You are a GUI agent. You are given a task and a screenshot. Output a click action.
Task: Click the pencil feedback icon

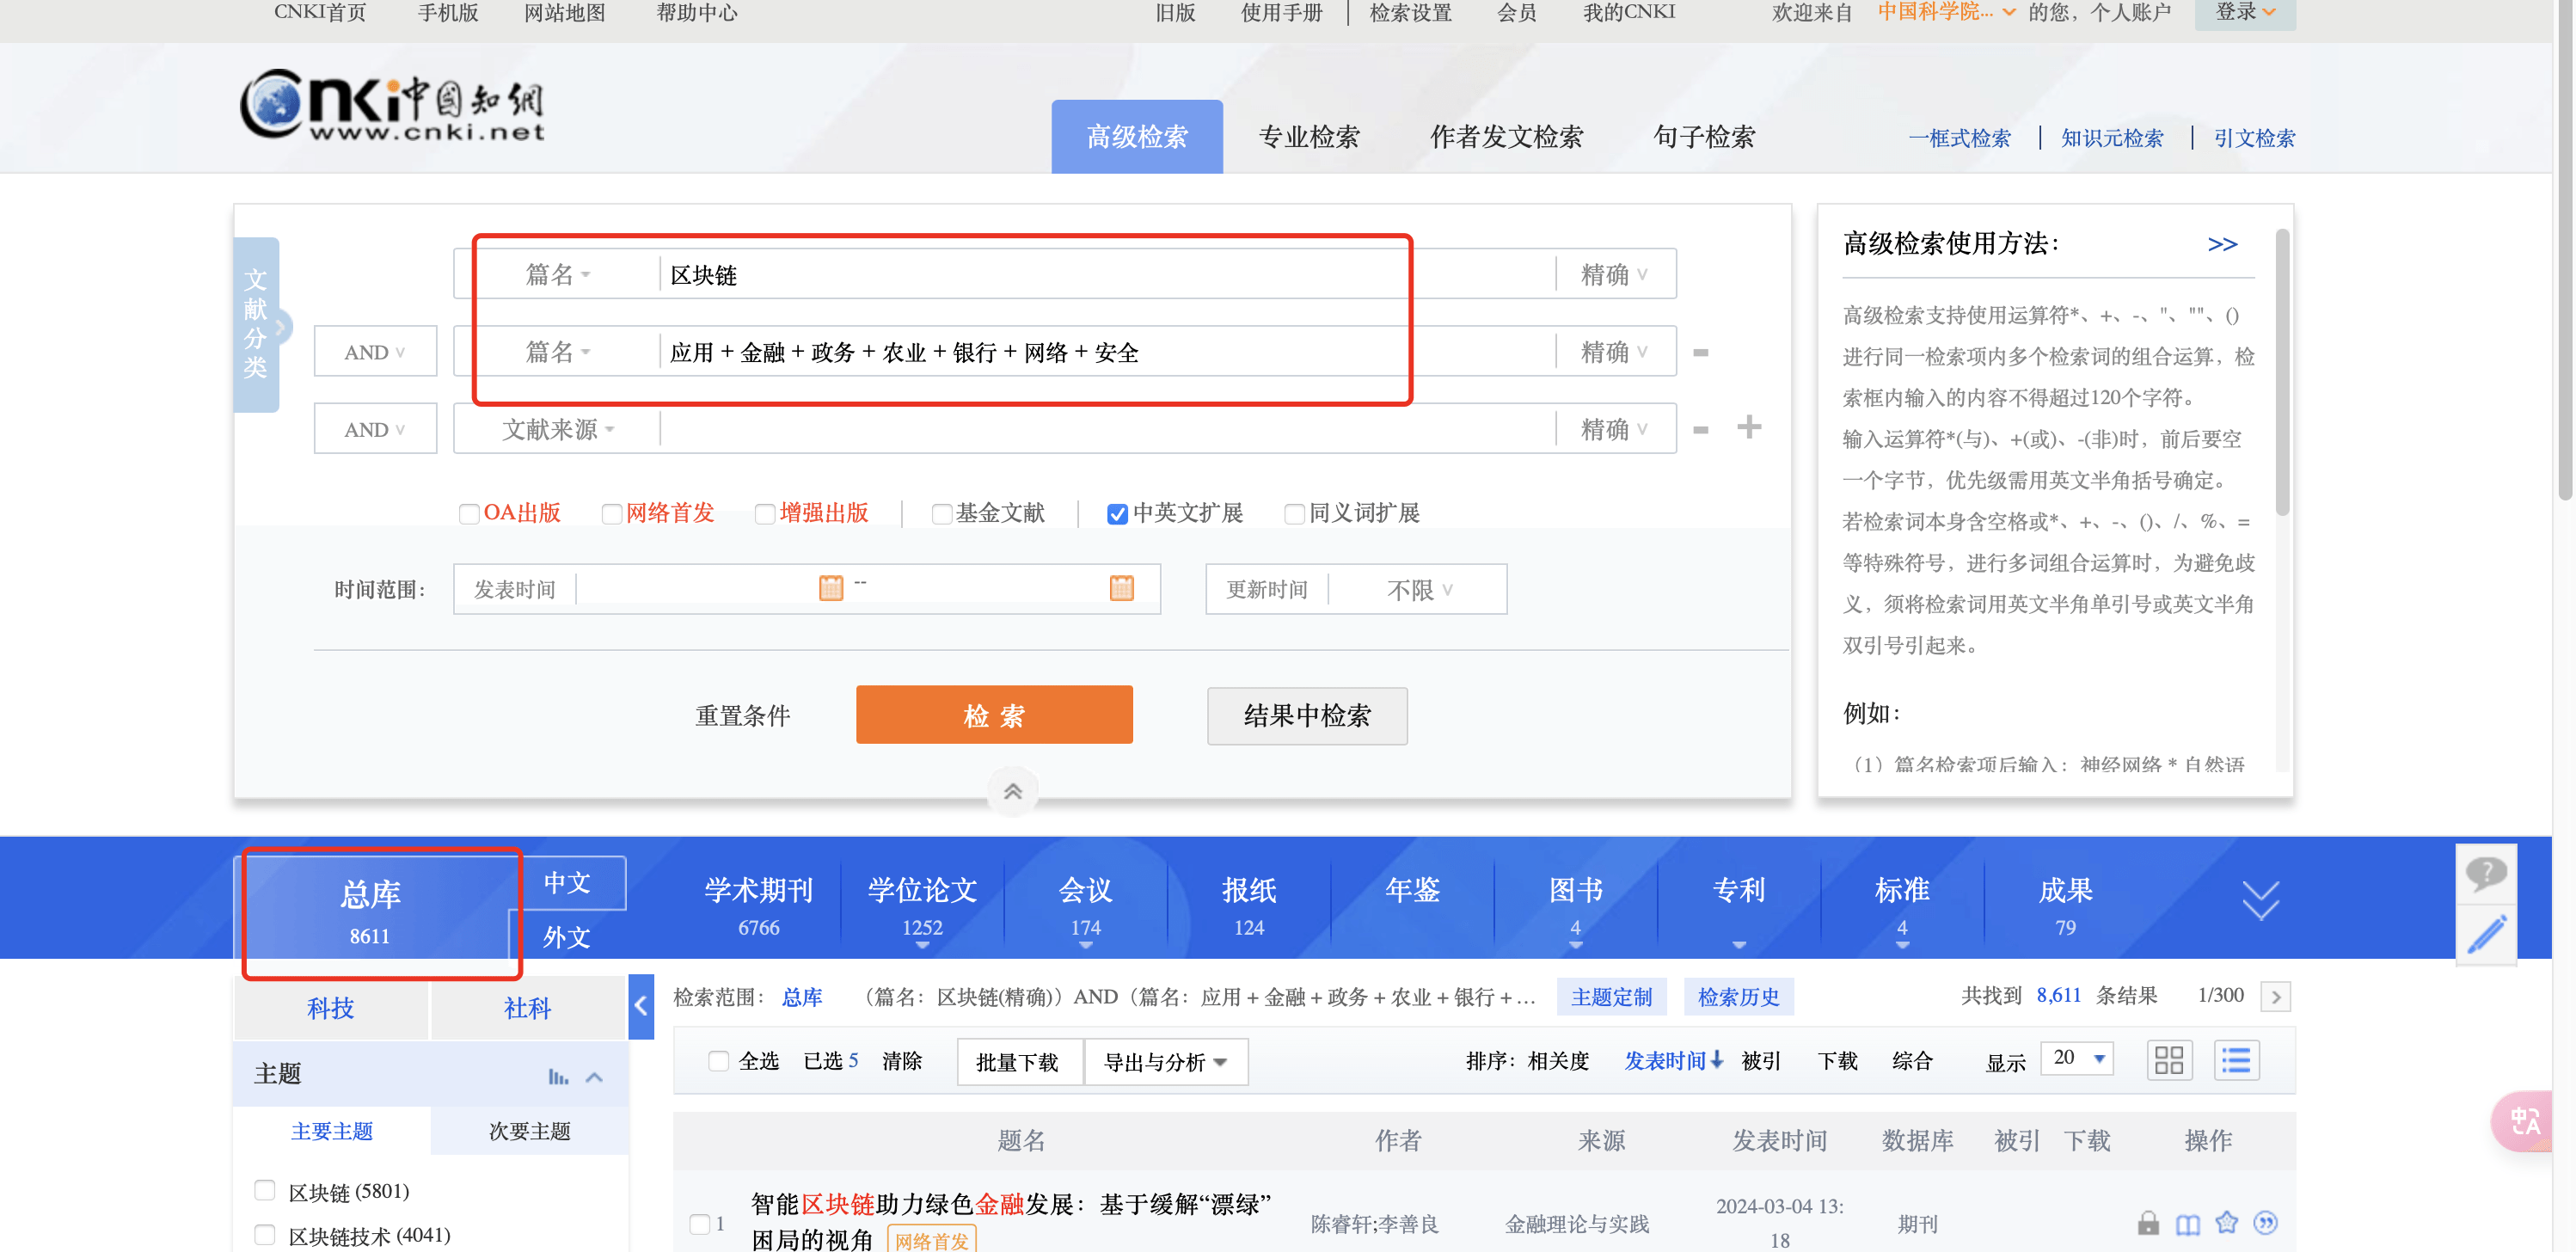click(2486, 933)
